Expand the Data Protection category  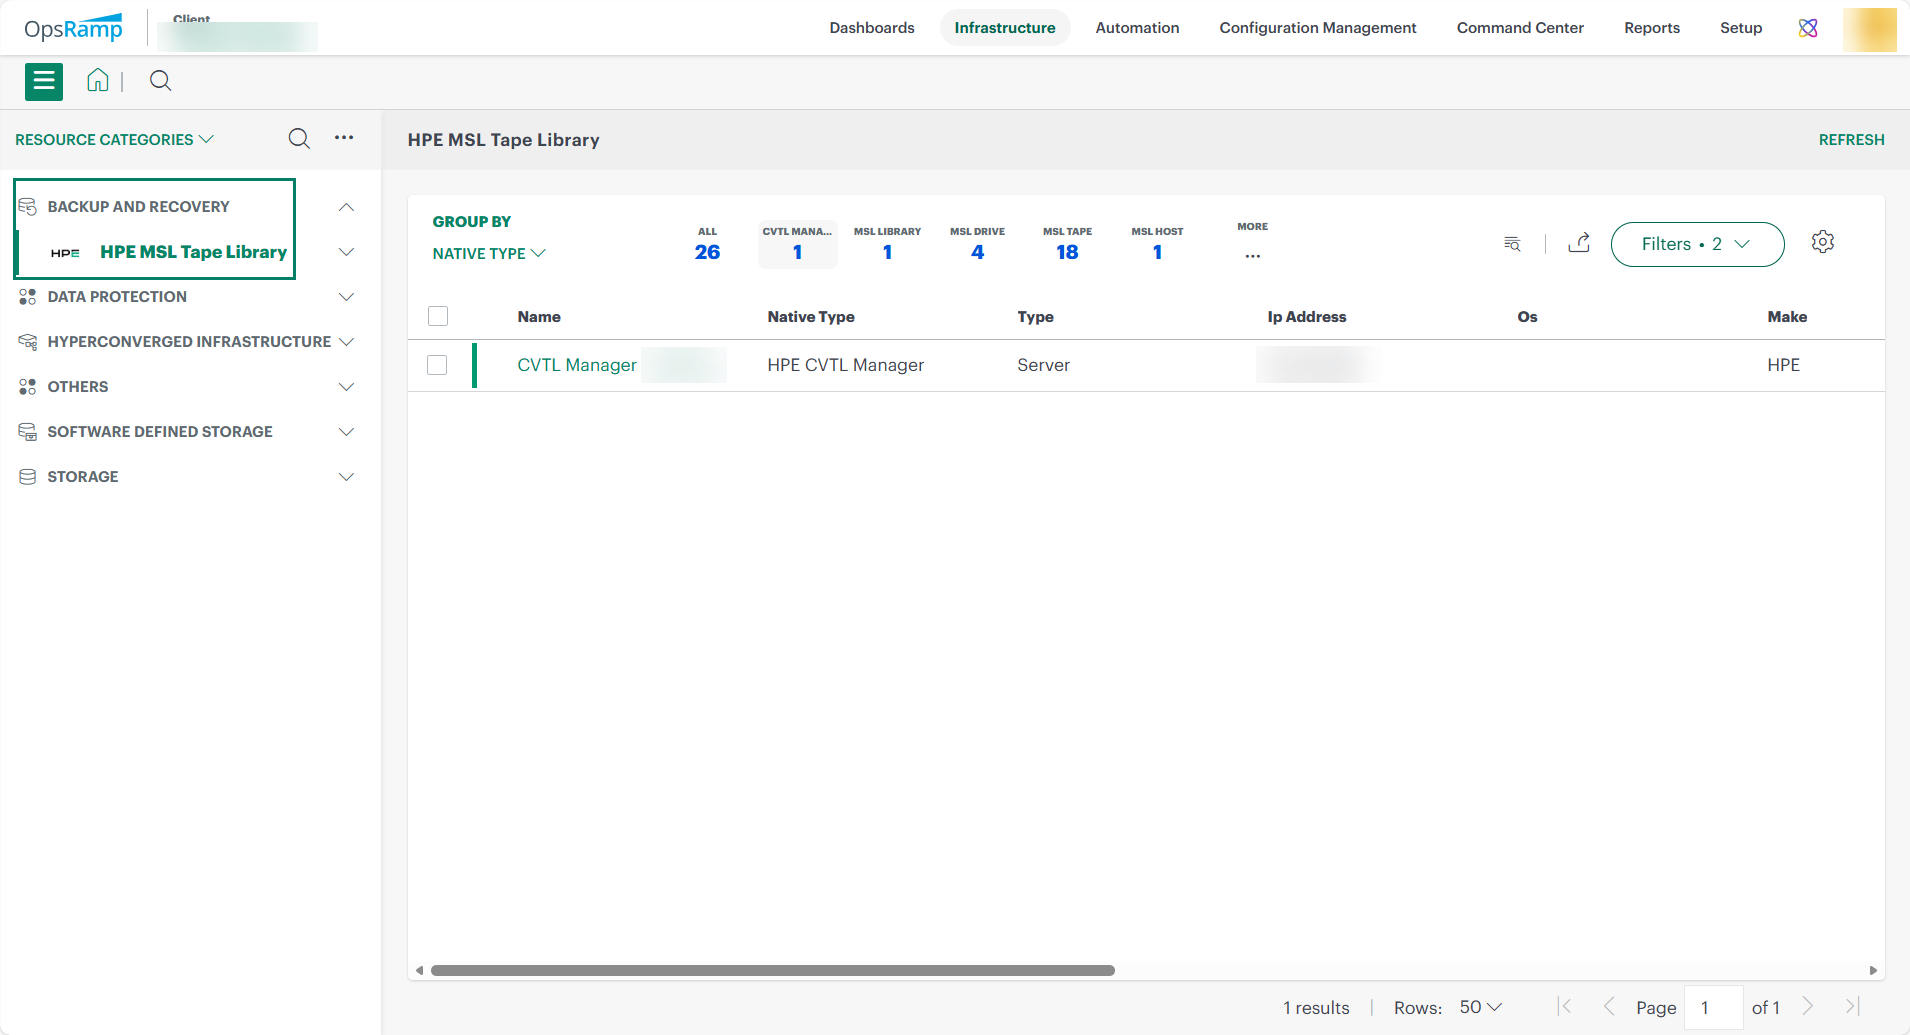pyautogui.click(x=346, y=297)
